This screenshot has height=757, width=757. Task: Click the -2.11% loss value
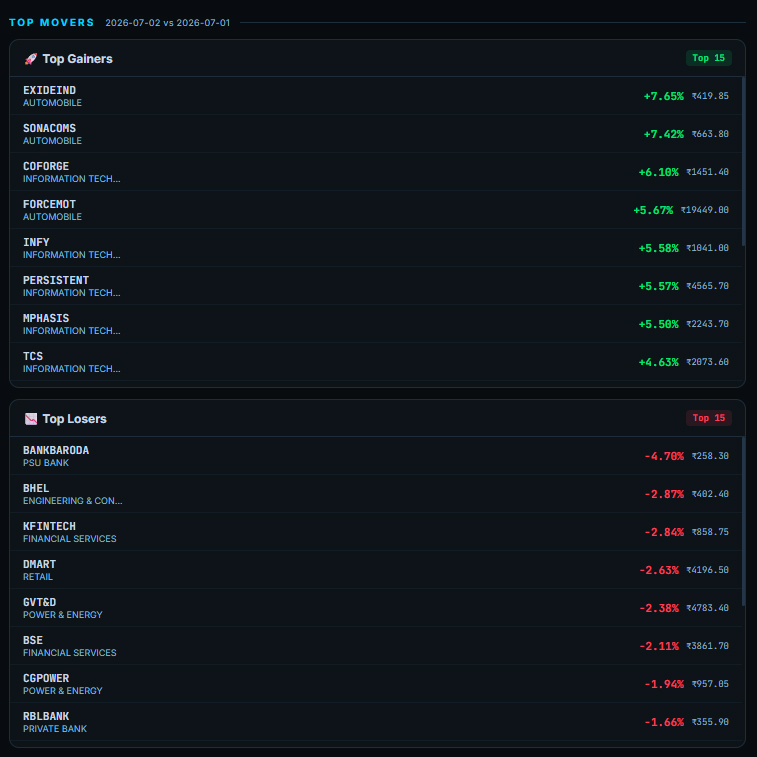[659, 645]
